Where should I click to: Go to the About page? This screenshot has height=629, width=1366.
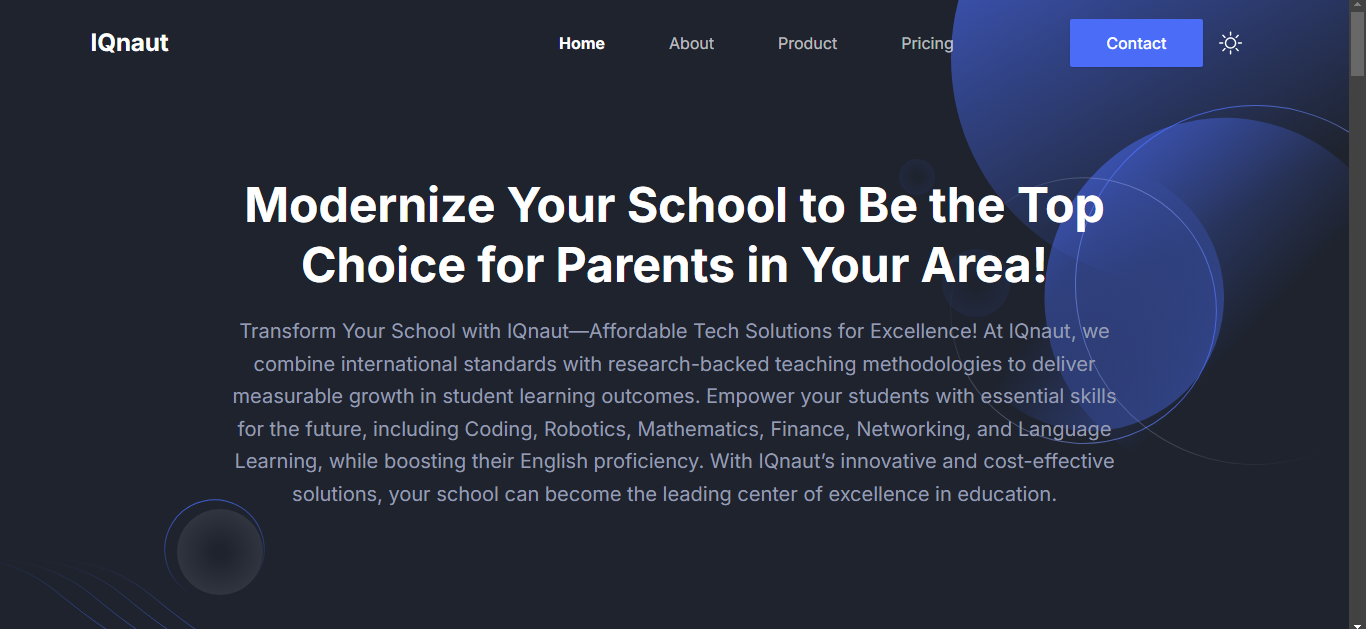(x=691, y=43)
